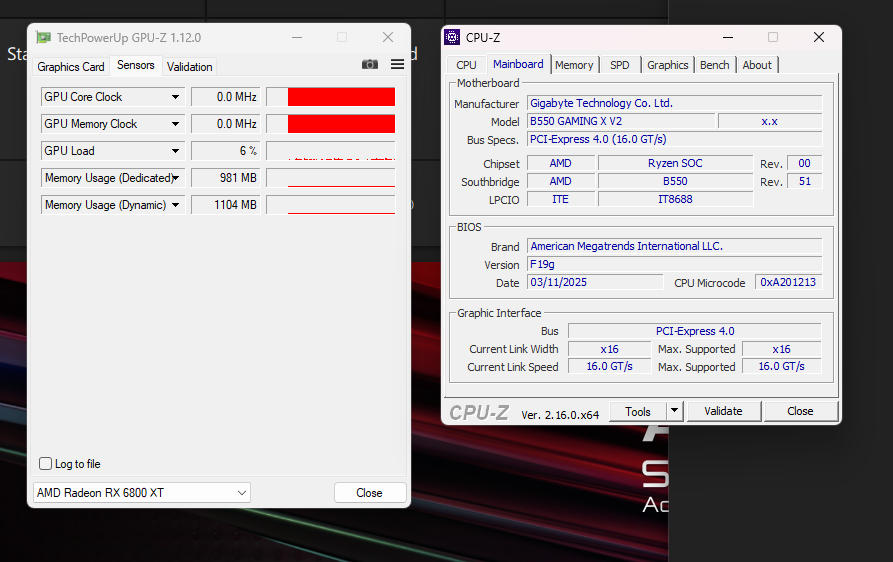Open the AMD Radeon RX 6800 XT selector
The width and height of the screenshot is (893, 562).
[x=142, y=493]
